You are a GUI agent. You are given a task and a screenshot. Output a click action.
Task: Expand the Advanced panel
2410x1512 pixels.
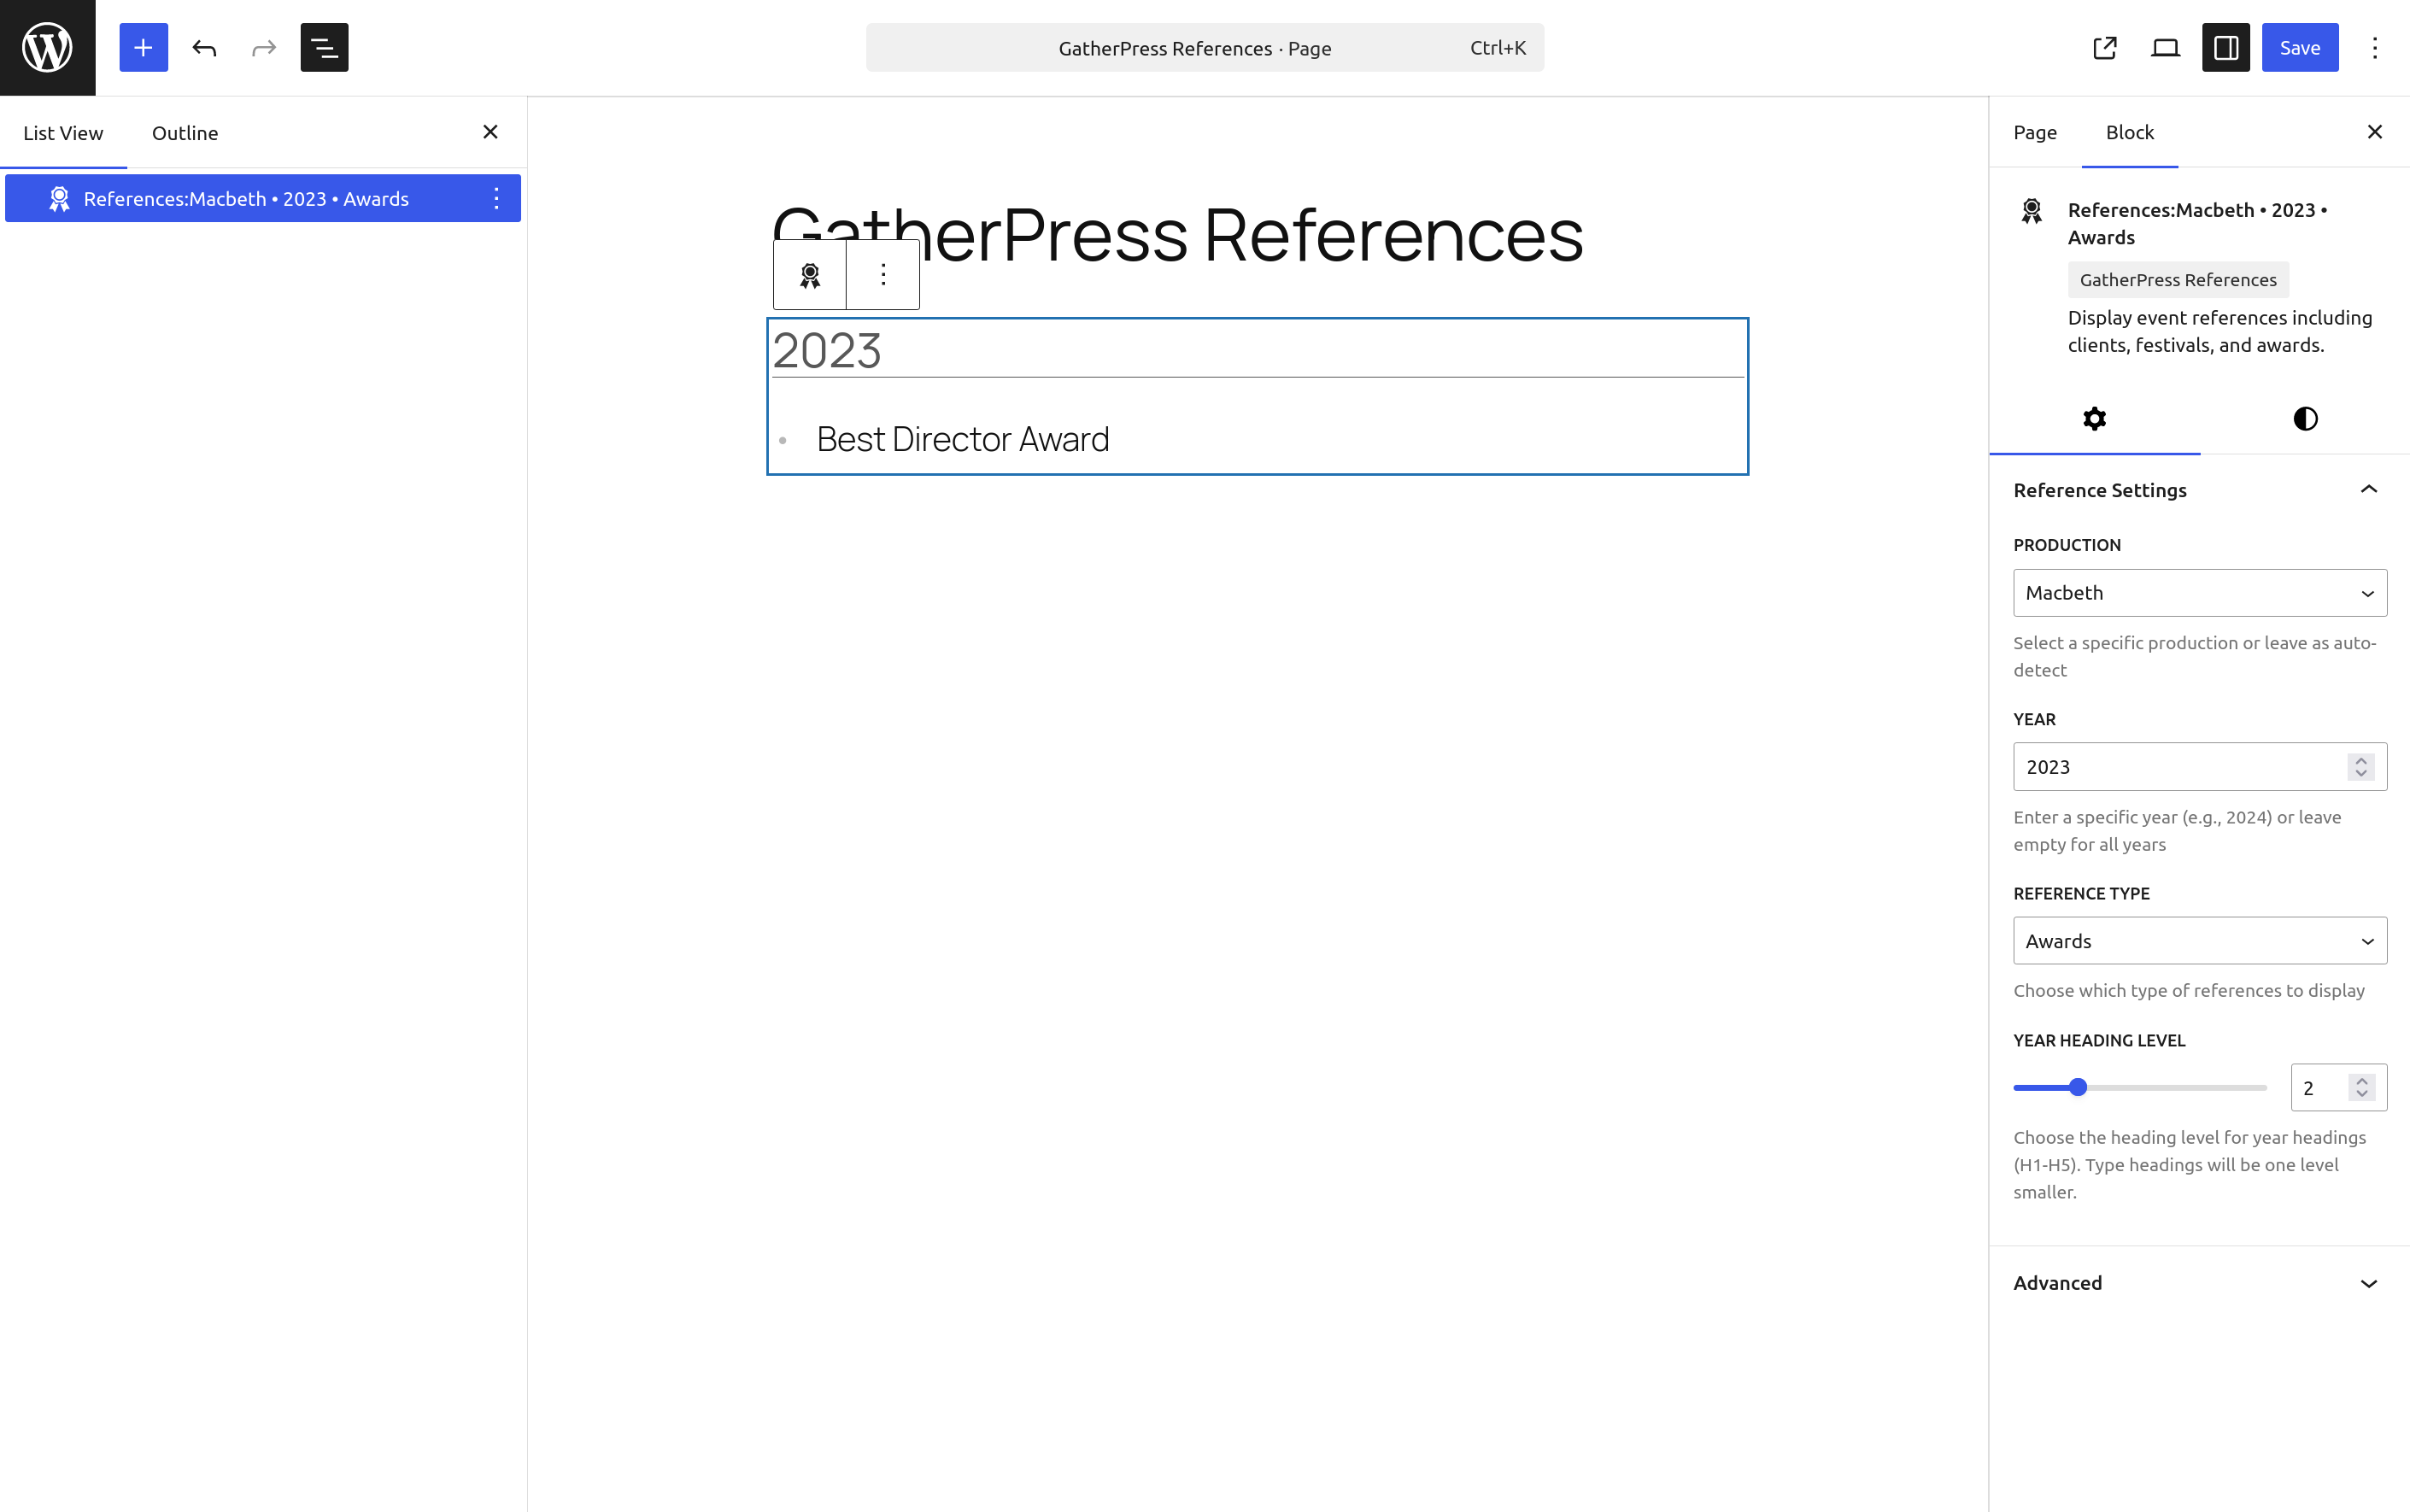(x=2199, y=1283)
